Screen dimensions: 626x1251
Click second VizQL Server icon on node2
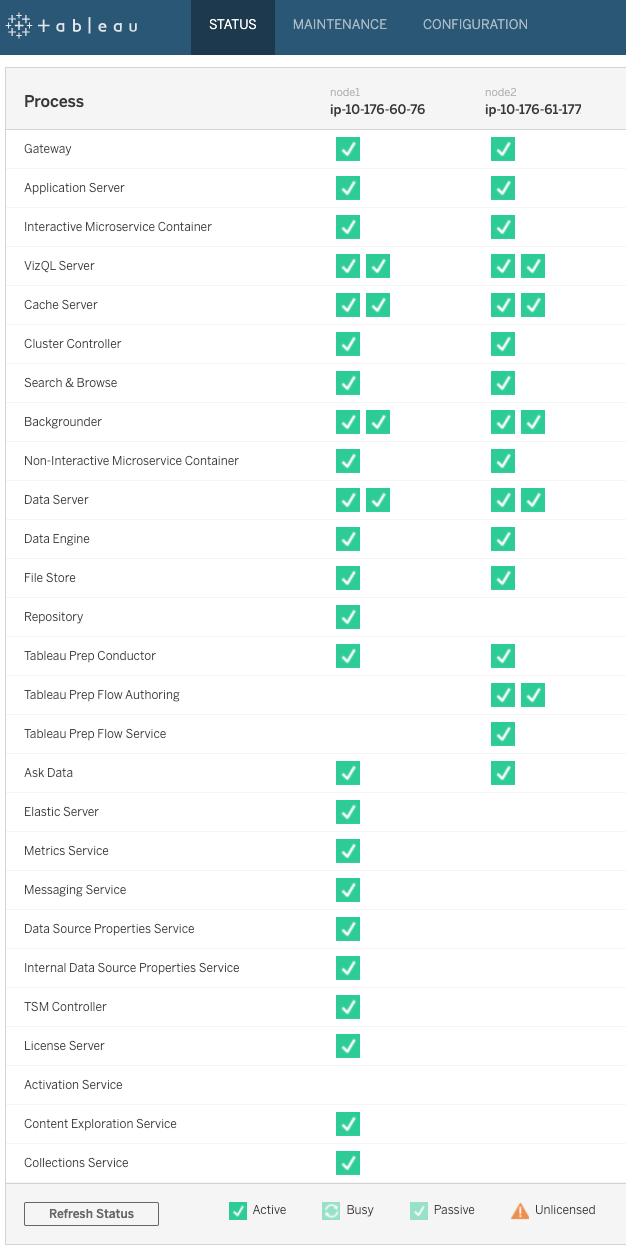(533, 266)
